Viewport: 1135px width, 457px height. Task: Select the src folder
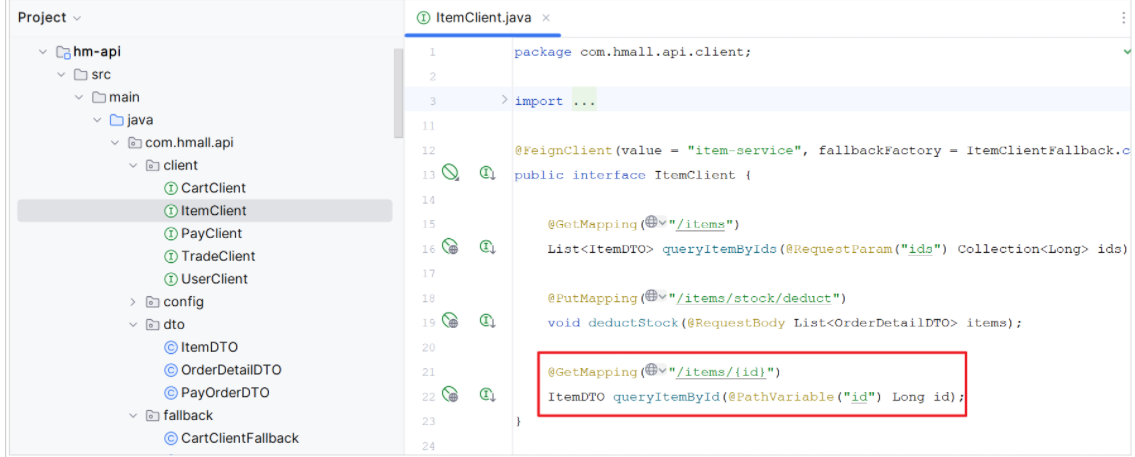[101, 75]
